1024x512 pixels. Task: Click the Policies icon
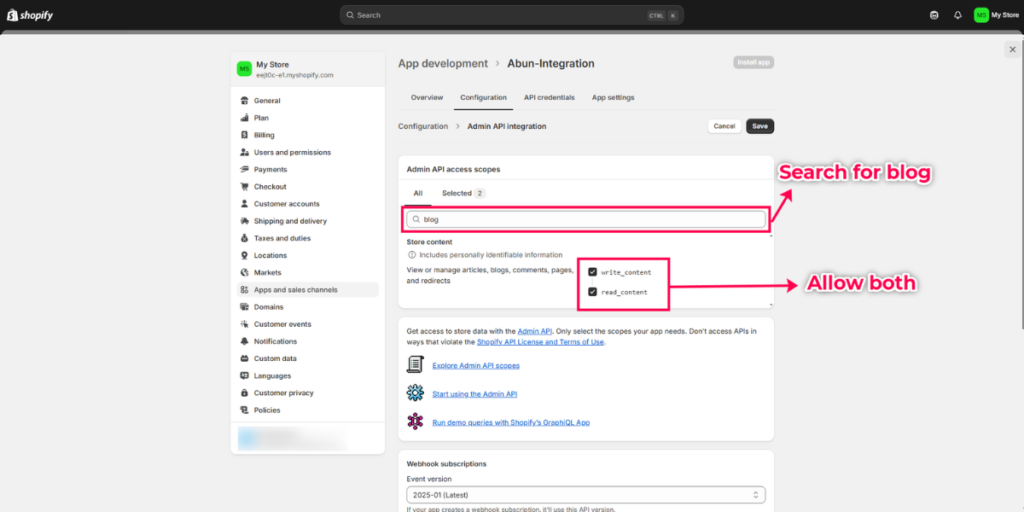click(x=244, y=410)
